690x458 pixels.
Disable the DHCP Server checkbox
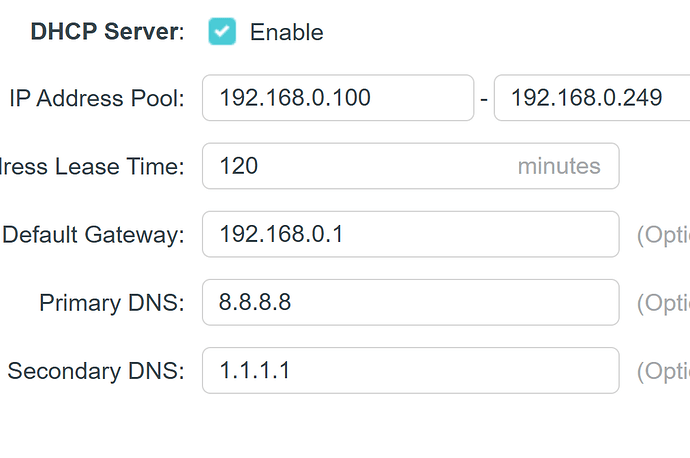tap(222, 32)
